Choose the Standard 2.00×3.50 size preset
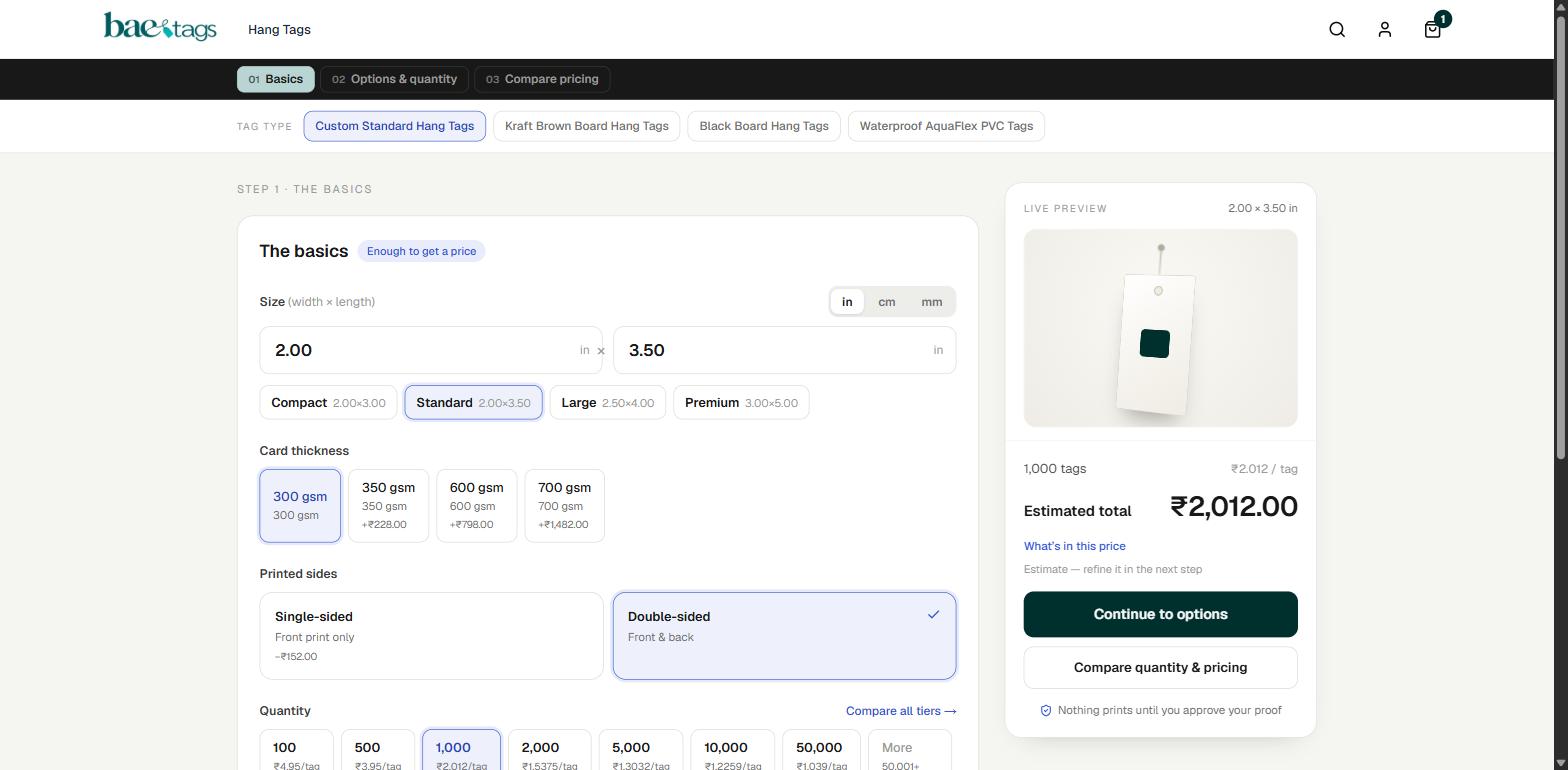The height and width of the screenshot is (770, 1568). point(474,403)
